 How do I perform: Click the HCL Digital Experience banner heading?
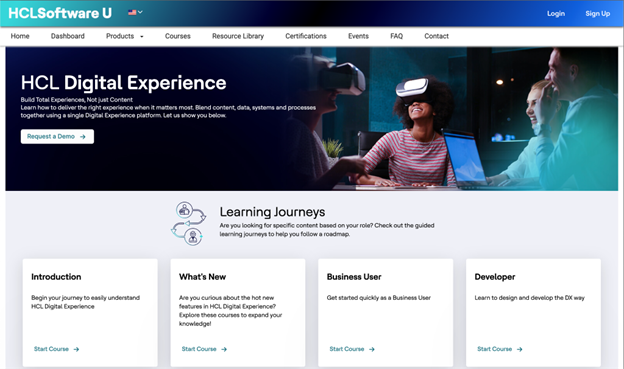[x=123, y=83]
